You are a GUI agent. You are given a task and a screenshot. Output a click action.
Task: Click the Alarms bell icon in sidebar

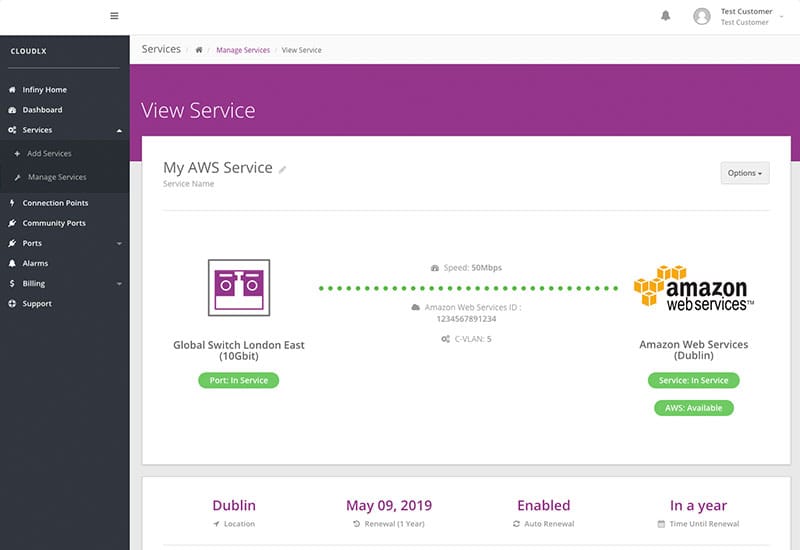click(12, 263)
